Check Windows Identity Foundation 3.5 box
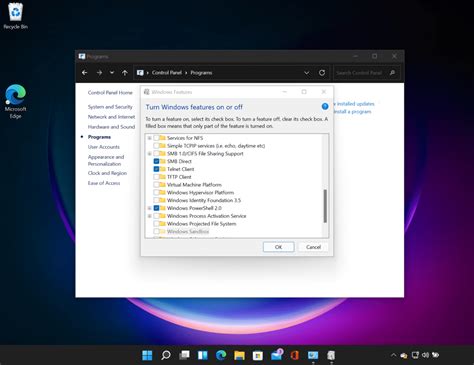474x365 pixels. (x=156, y=200)
